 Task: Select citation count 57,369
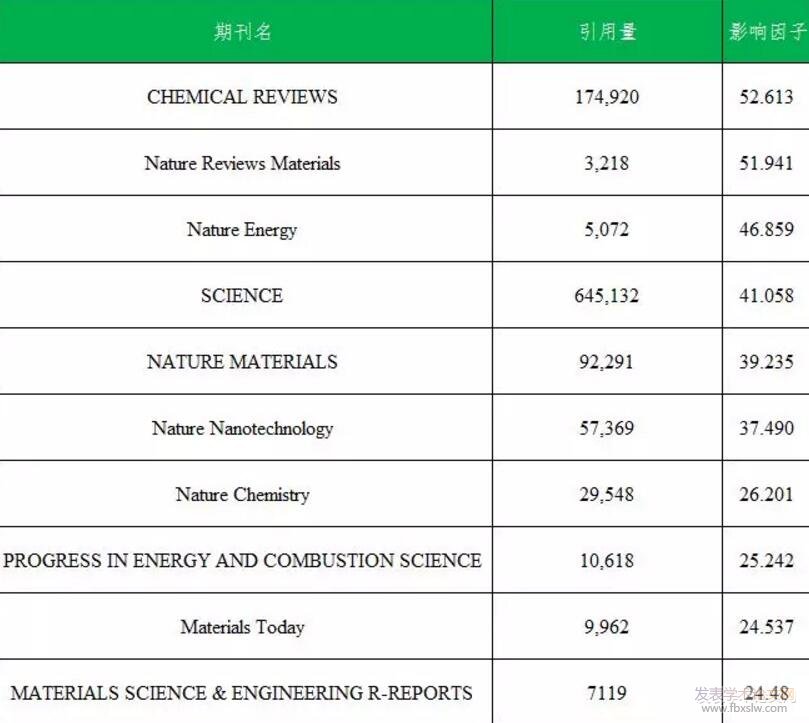[x=606, y=428]
